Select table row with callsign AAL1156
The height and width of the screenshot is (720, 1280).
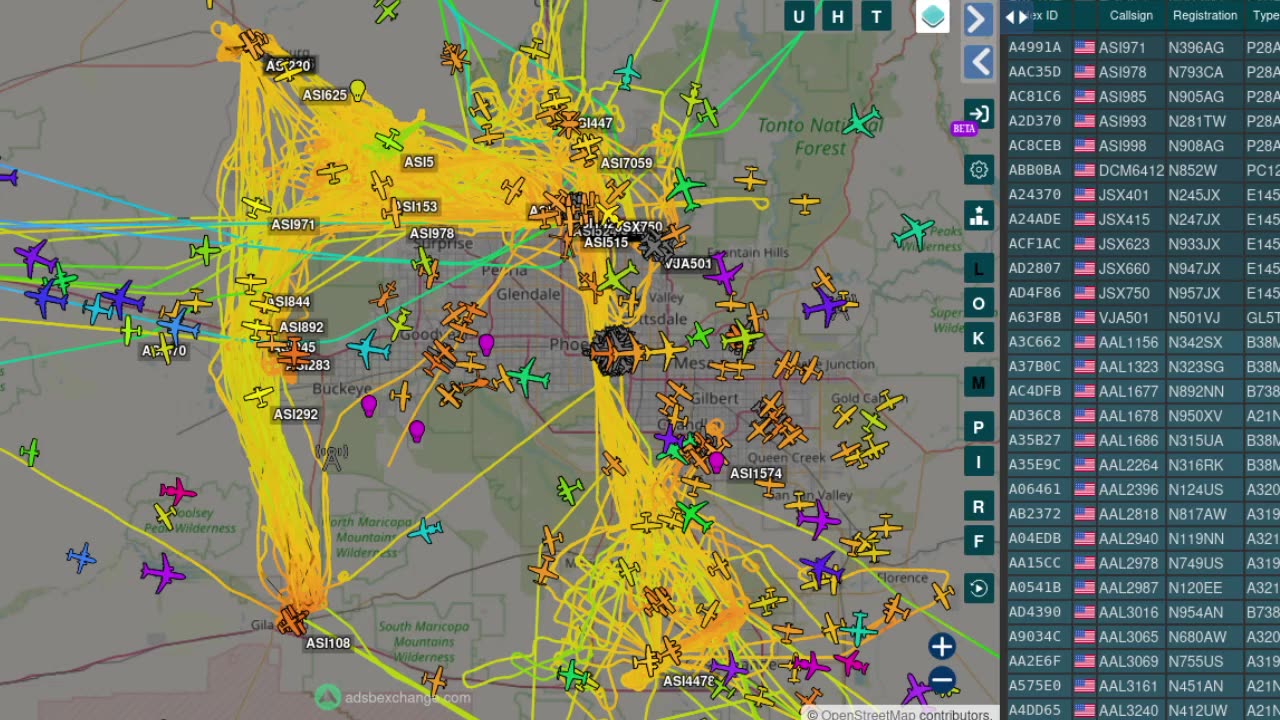point(1141,342)
